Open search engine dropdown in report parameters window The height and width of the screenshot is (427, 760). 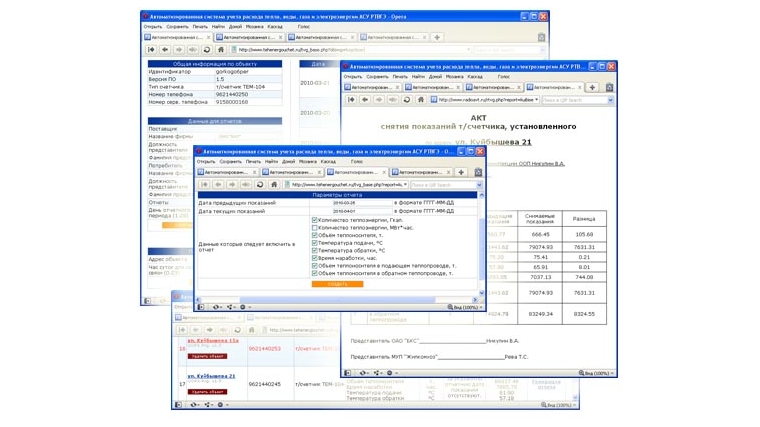pos(479,185)
